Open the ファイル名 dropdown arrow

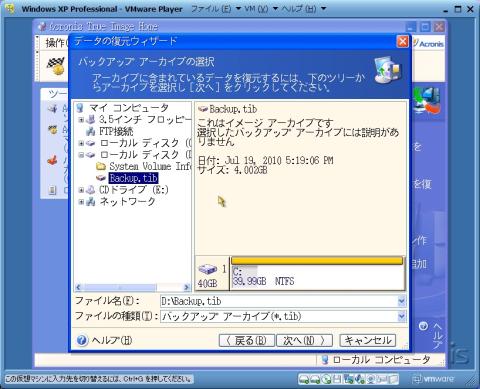402,301
